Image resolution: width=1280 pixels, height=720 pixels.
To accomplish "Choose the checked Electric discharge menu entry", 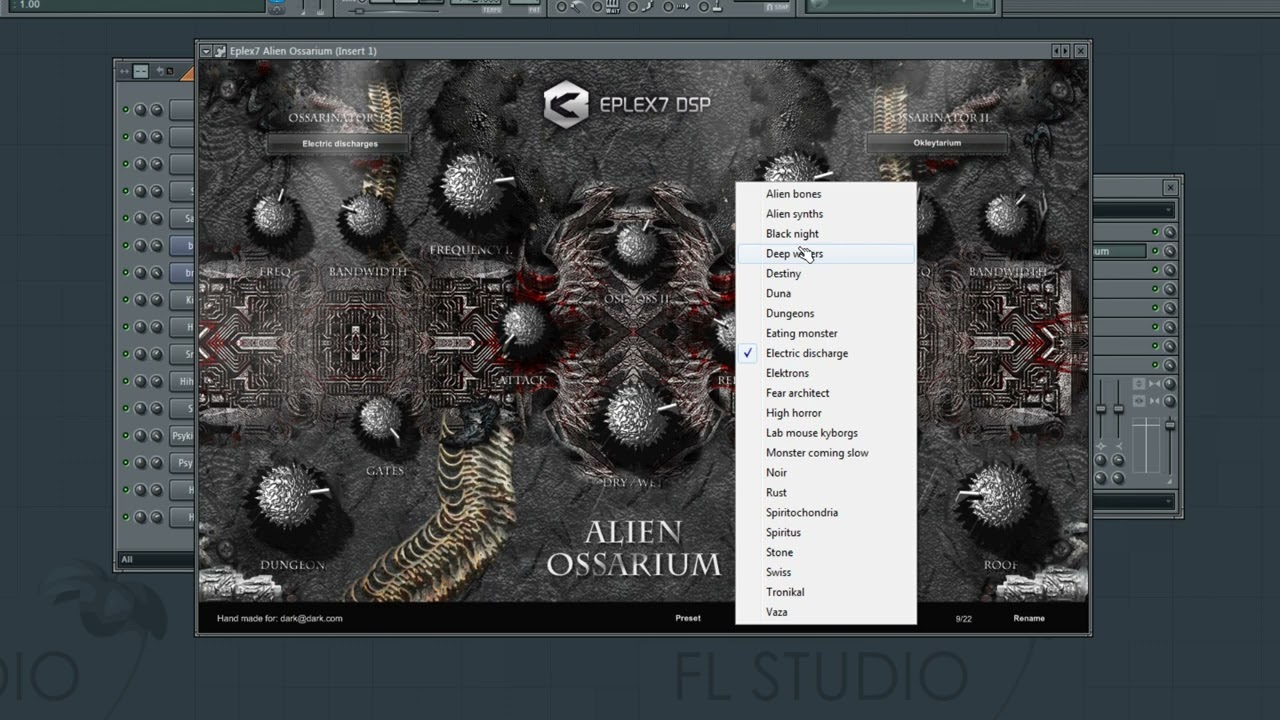I will tap(826, 353).
